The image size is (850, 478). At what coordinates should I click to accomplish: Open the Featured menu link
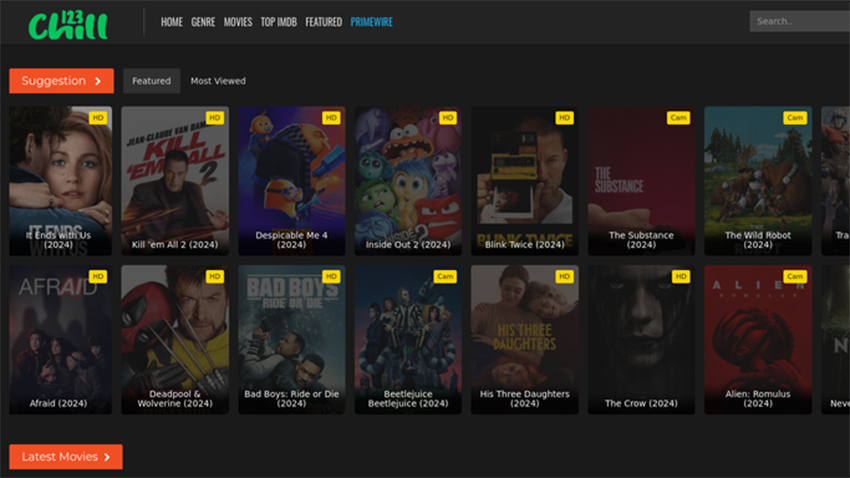coord(324,22)
